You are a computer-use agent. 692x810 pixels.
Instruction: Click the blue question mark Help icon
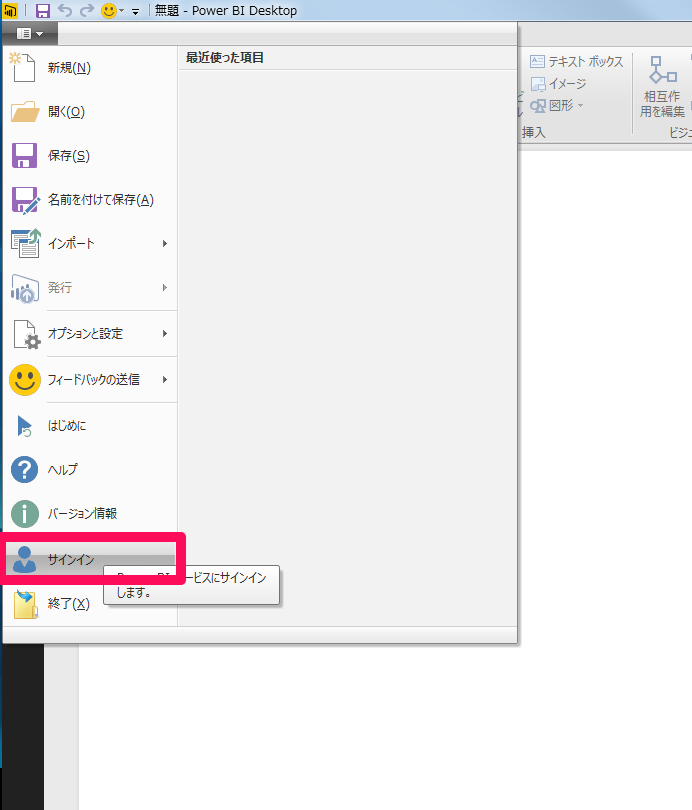(24, 470)
